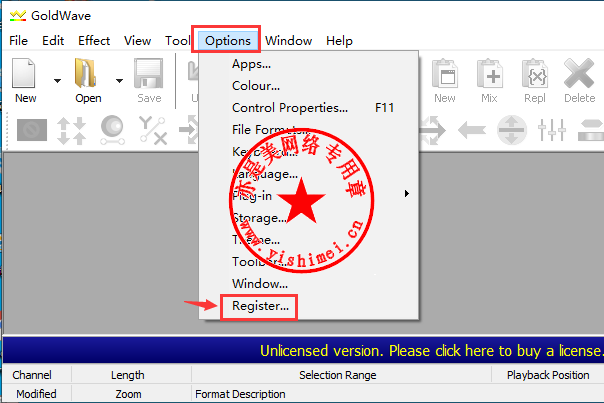
Task: Open the Edit menu
Action: [53, 40]
